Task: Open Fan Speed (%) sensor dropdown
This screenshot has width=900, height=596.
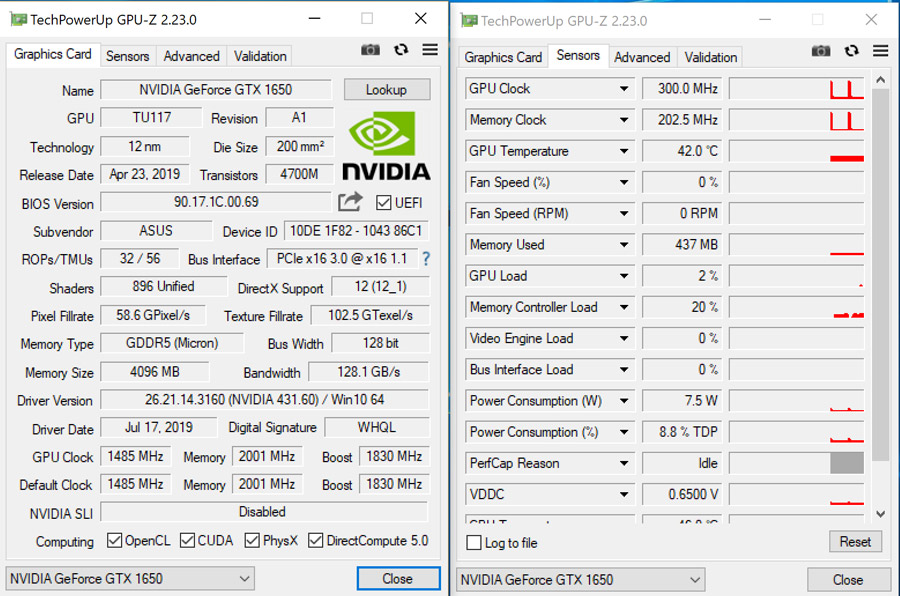Action: point(623,183)
